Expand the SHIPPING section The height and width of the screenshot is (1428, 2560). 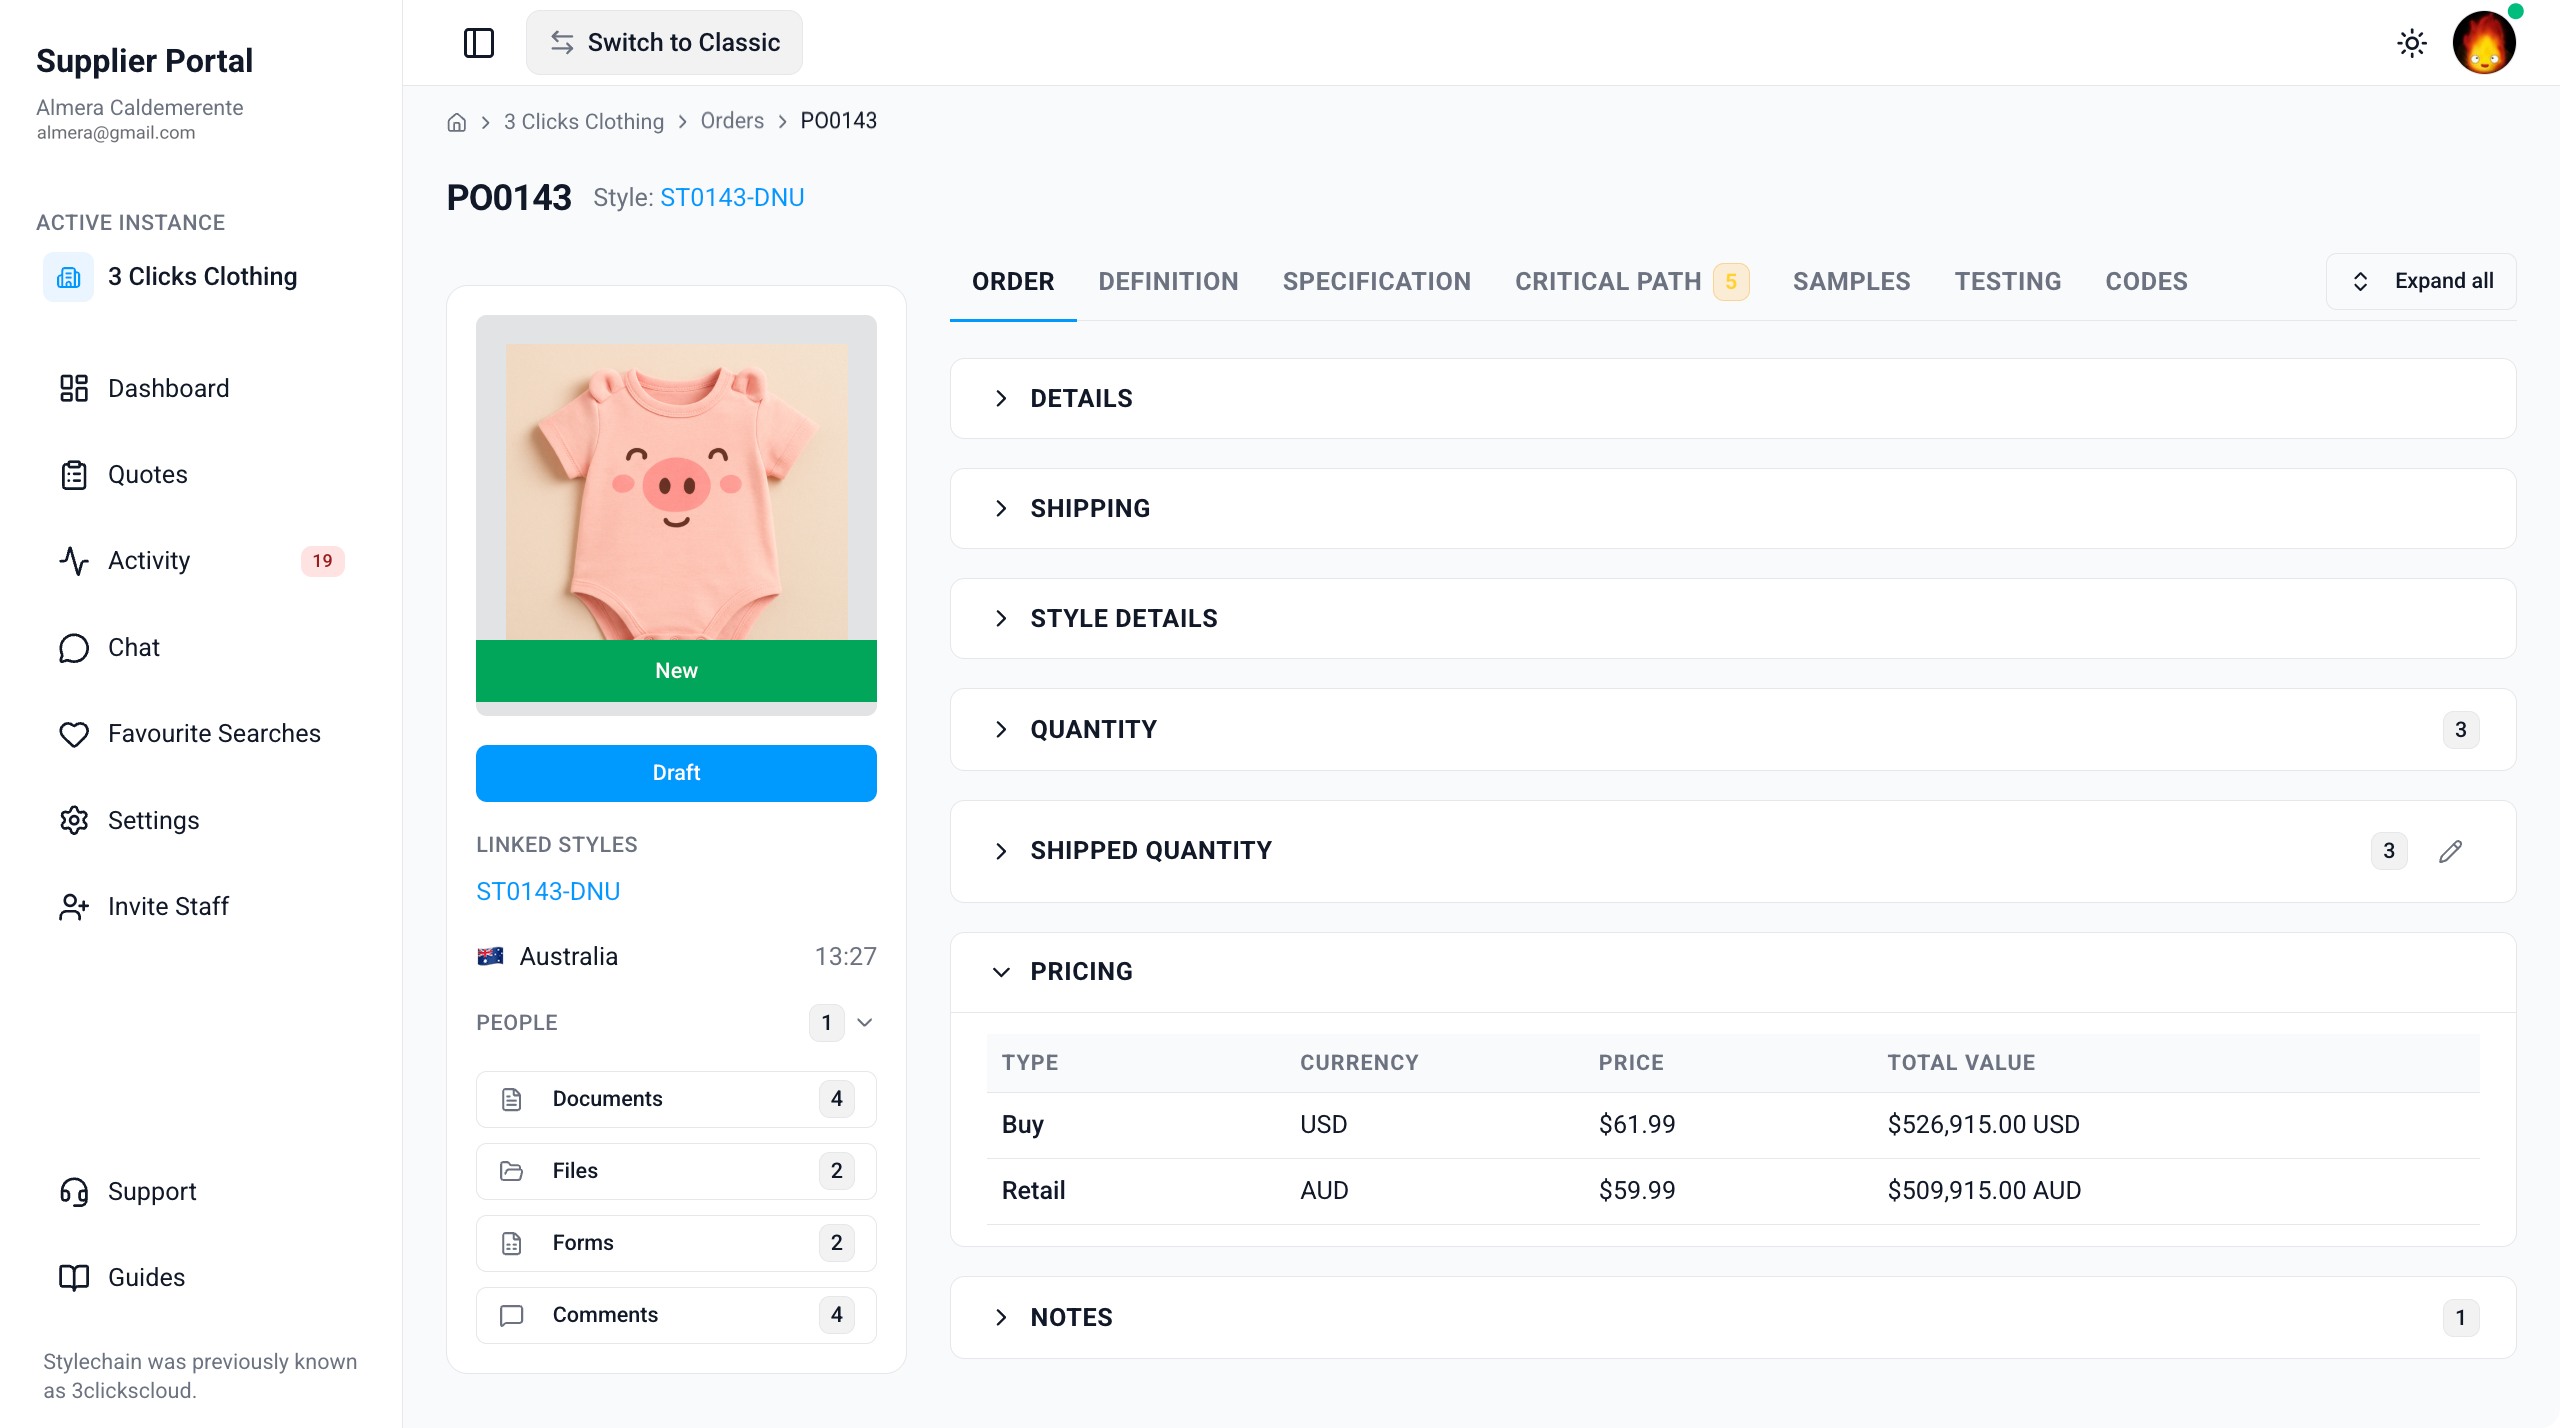click(x=1732, y=508)
